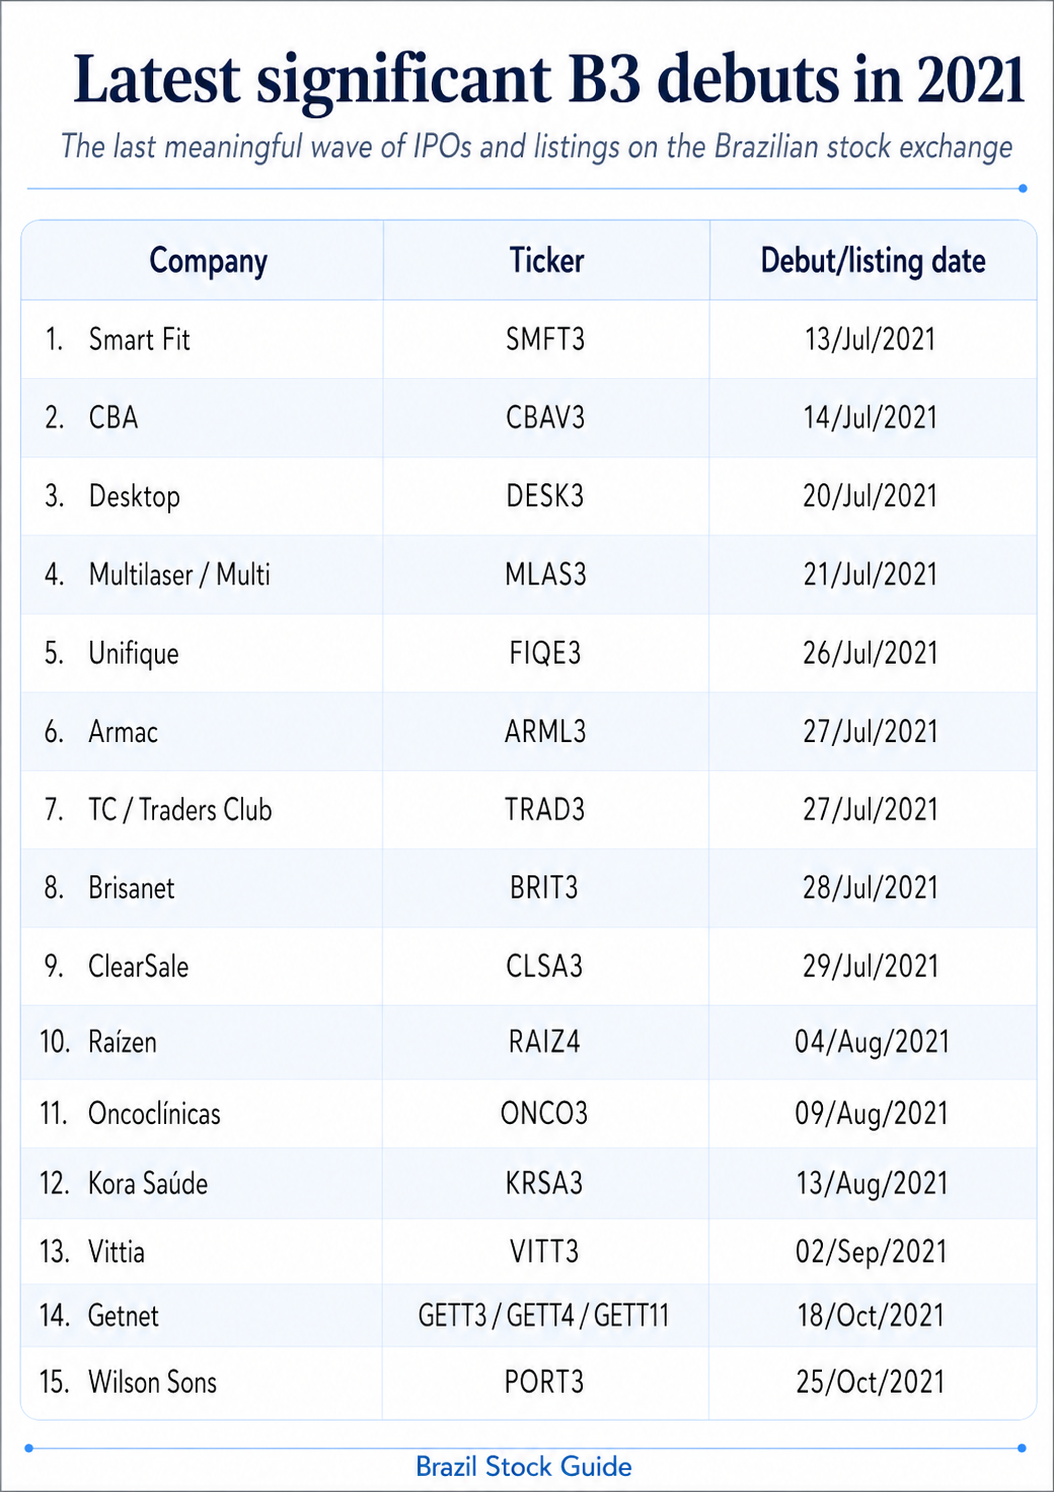
Task: Select the Smart Fit company row
Action: point(529,339)
